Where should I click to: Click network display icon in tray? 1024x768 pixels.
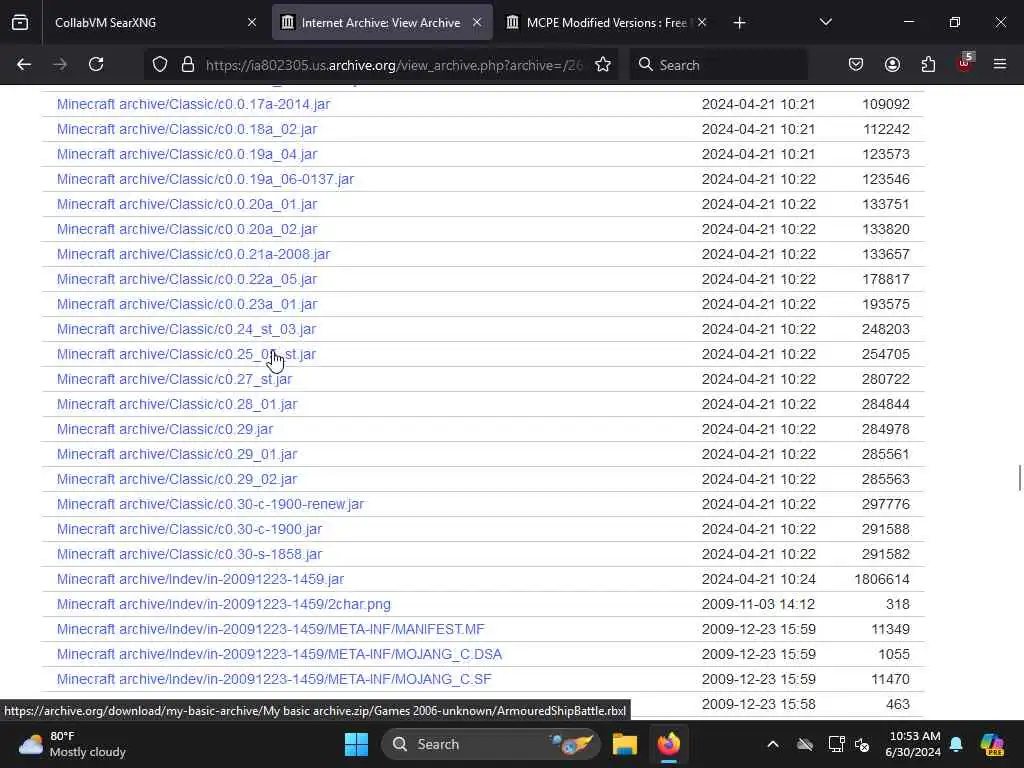click(836, 744)
